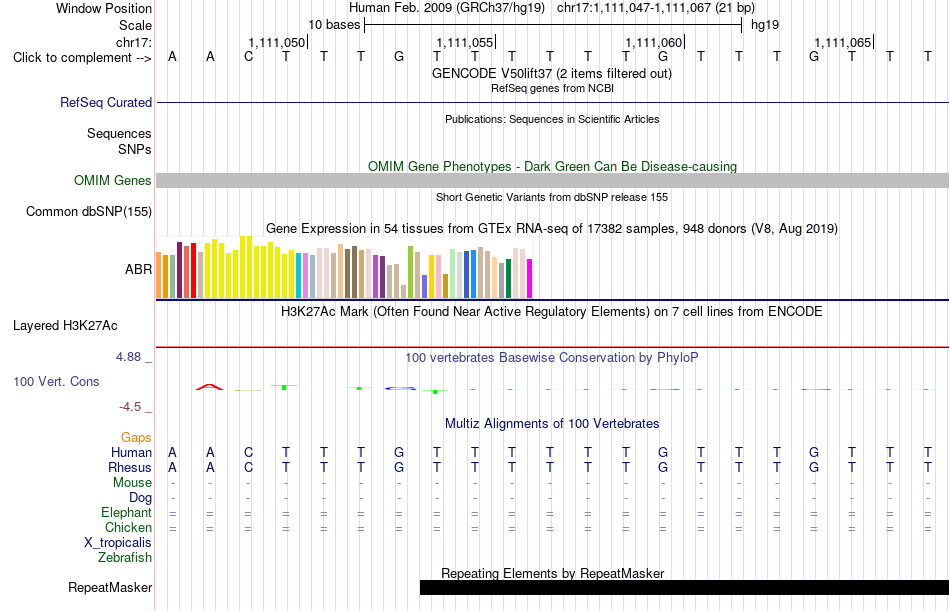This screenshot has height=611, width=950.
Task: Select the Dog species label
Action: (x=141, y=498)
